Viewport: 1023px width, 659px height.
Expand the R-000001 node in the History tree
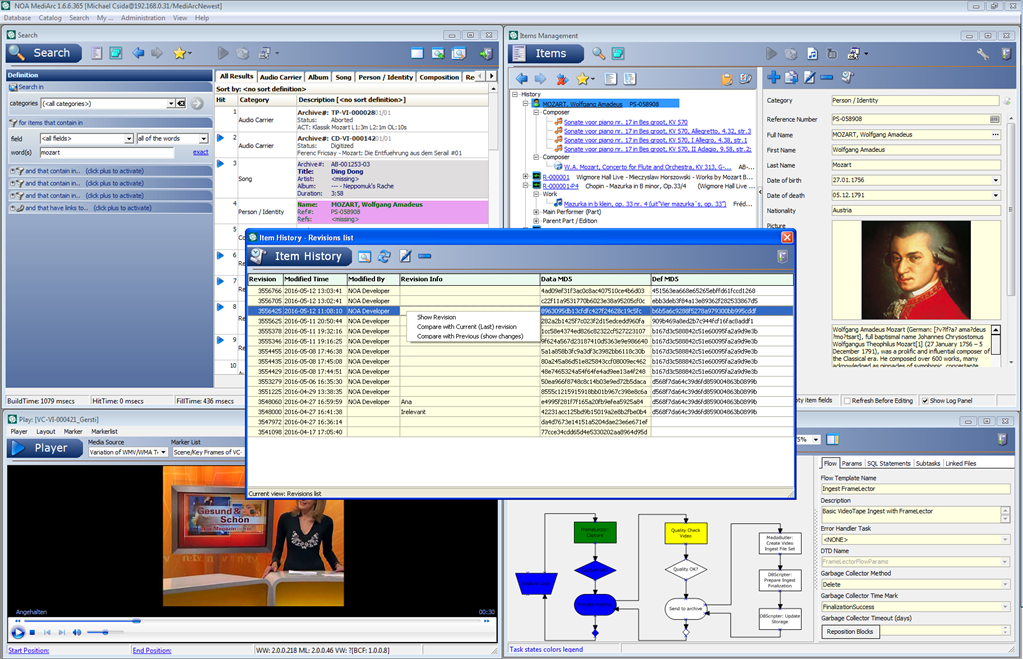tap(524, 176)
